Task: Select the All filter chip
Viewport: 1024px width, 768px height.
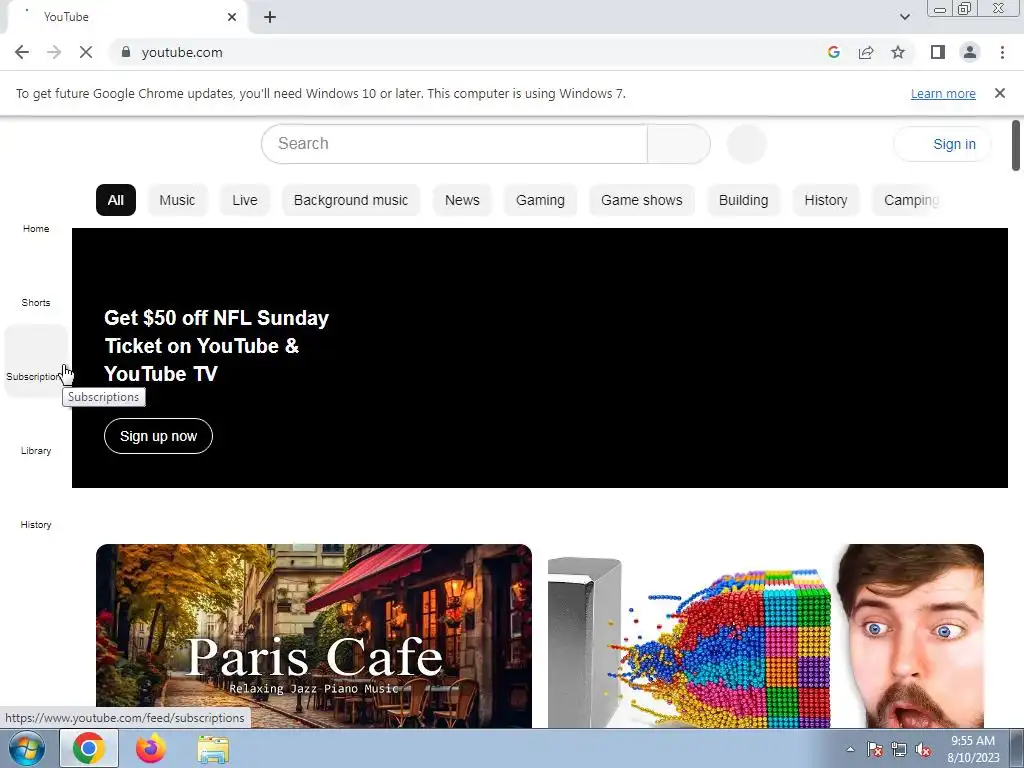Action: click(x=116, y=200)
